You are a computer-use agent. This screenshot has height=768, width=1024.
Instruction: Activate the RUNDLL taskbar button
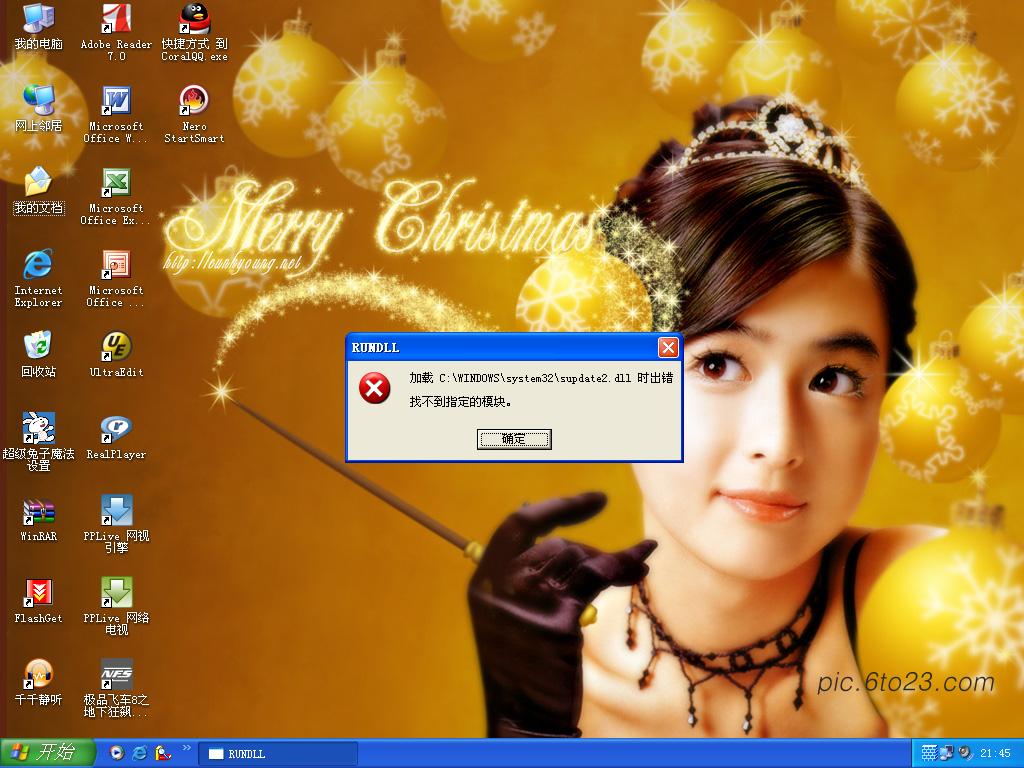[x=278, y=754]
